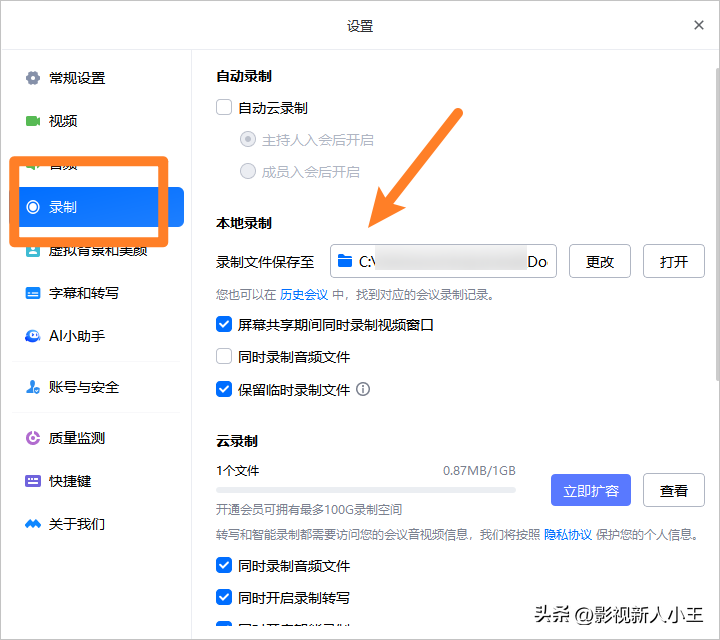Select 主持人入会后开启 radio option

(x=248, y=139)
